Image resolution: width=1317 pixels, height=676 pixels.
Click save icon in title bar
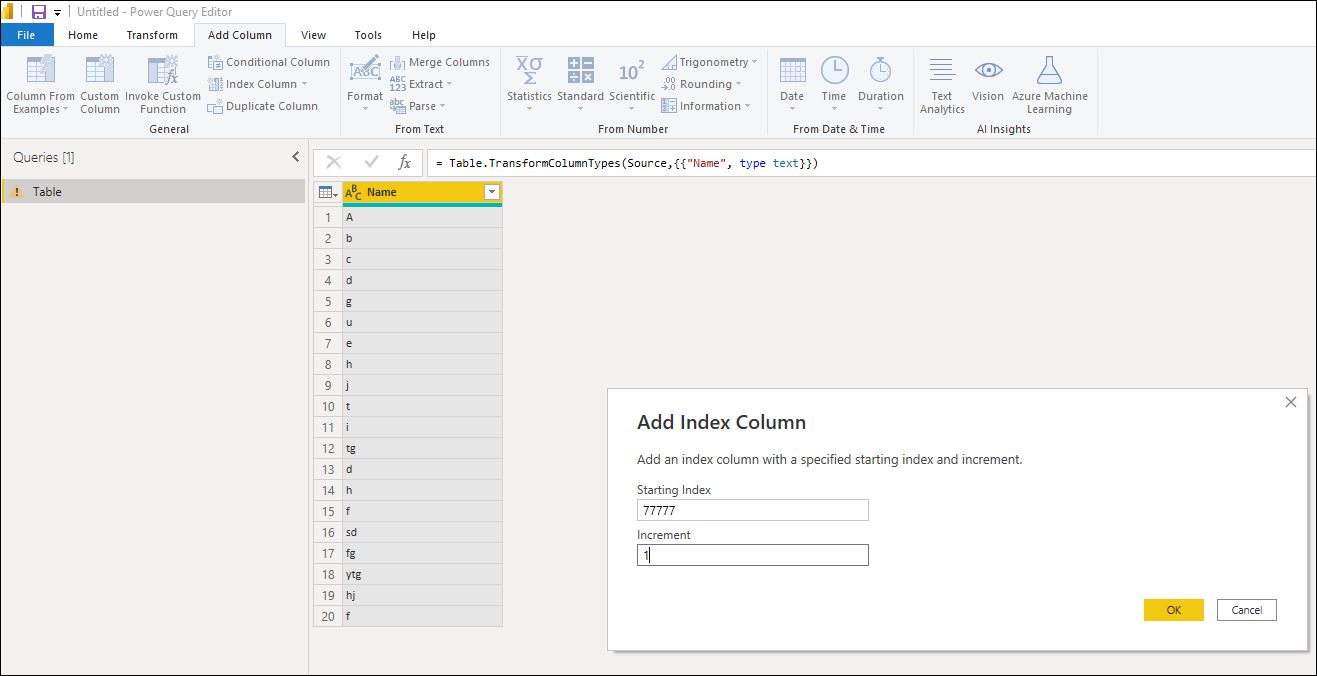39,12
